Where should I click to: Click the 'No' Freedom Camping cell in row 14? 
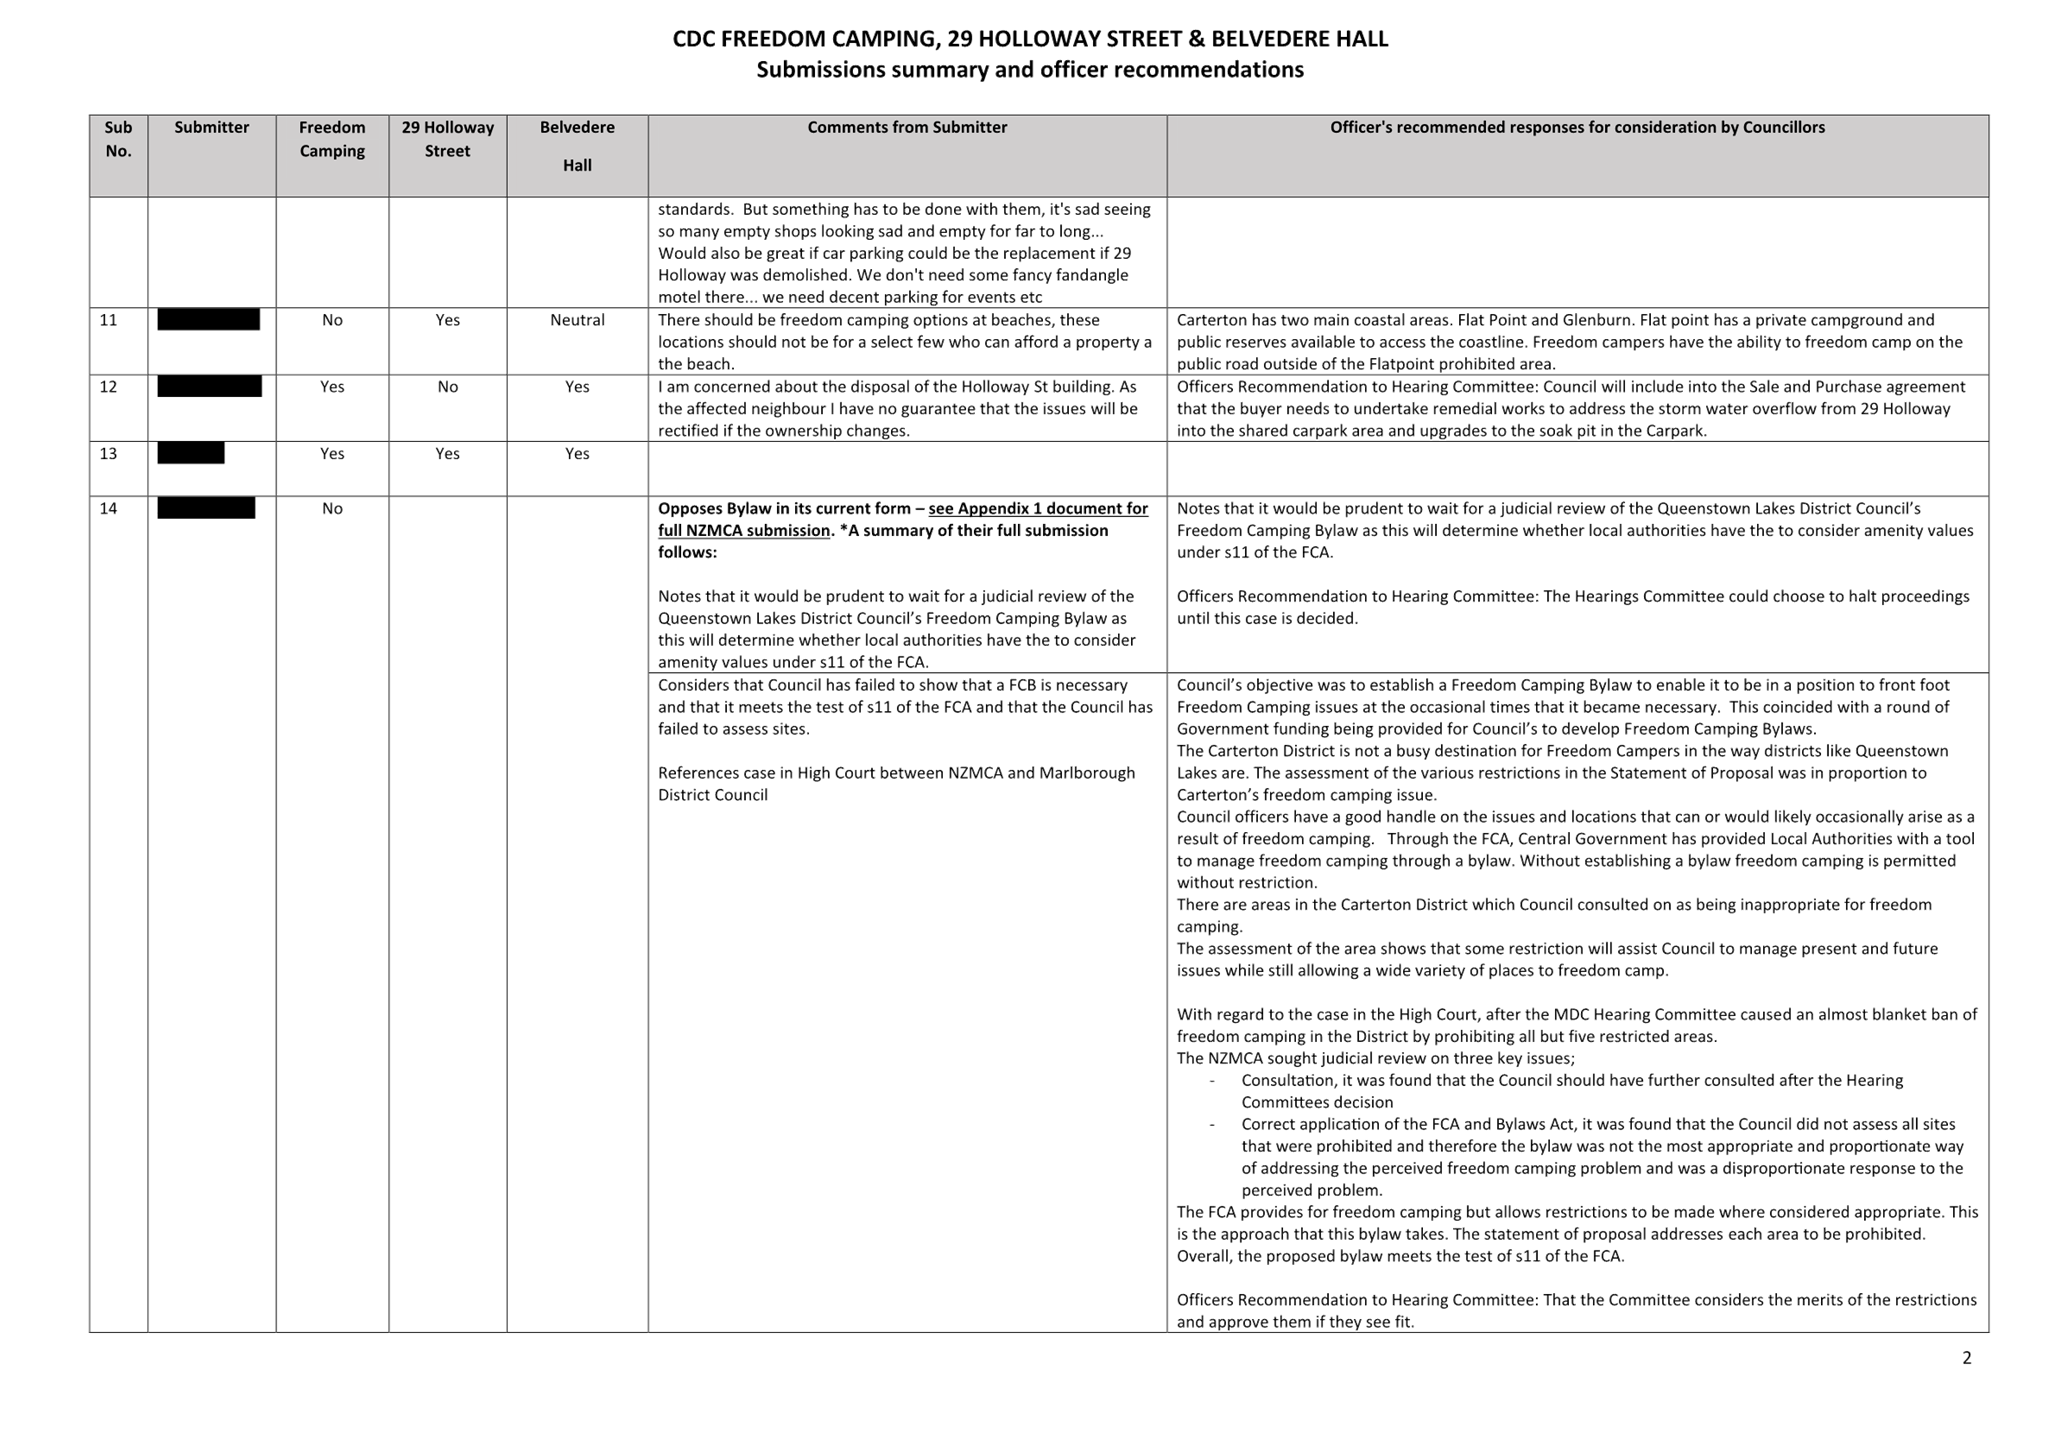pyautogui.click(x=332, y=508)
